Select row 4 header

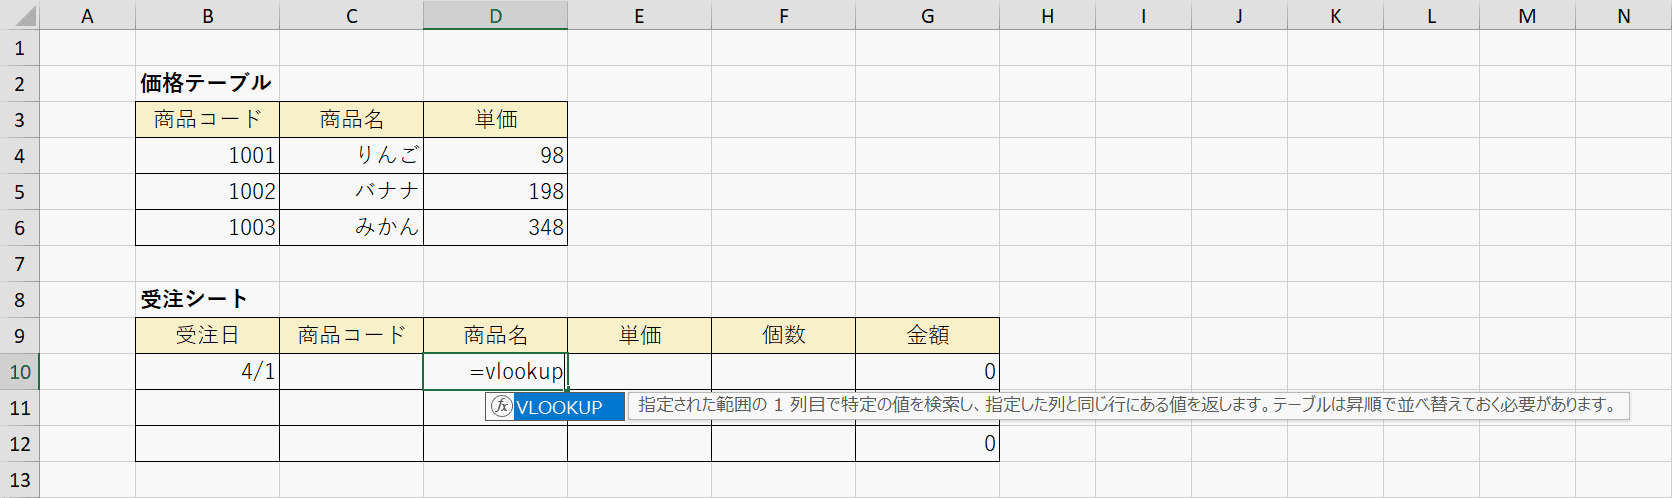(x=20, y=156)
